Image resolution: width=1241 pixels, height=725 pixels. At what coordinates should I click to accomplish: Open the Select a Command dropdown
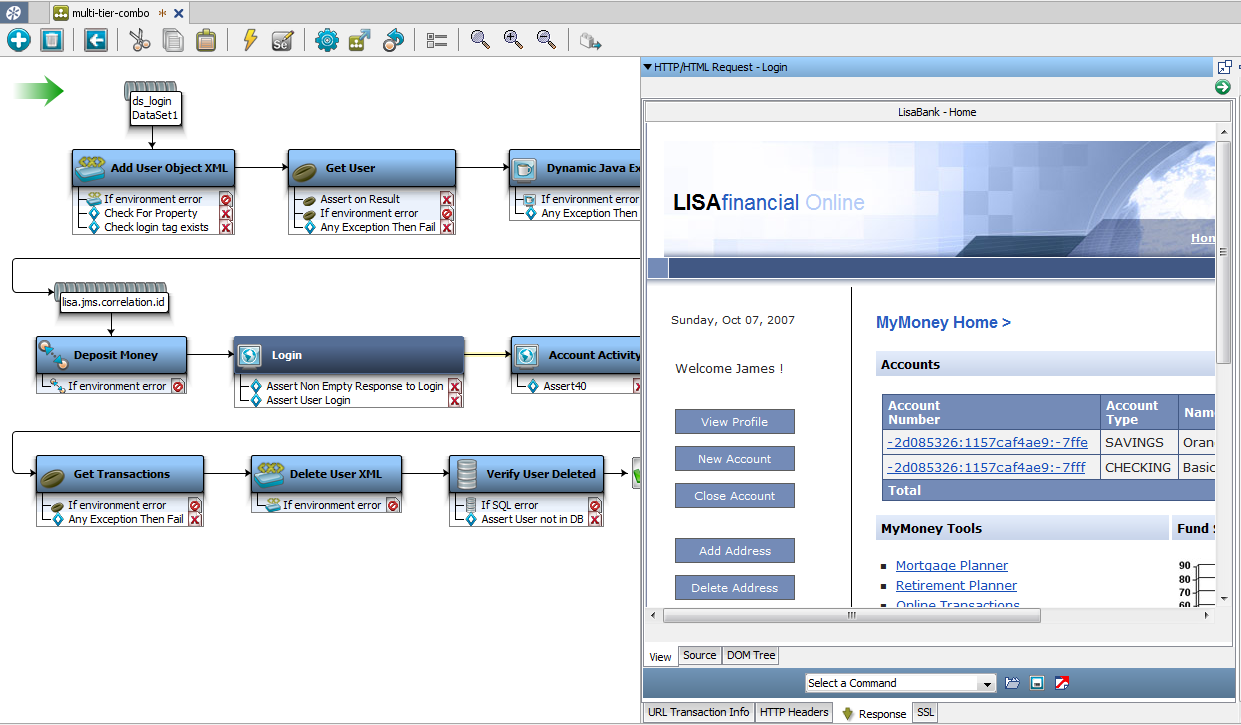(898, 682)
